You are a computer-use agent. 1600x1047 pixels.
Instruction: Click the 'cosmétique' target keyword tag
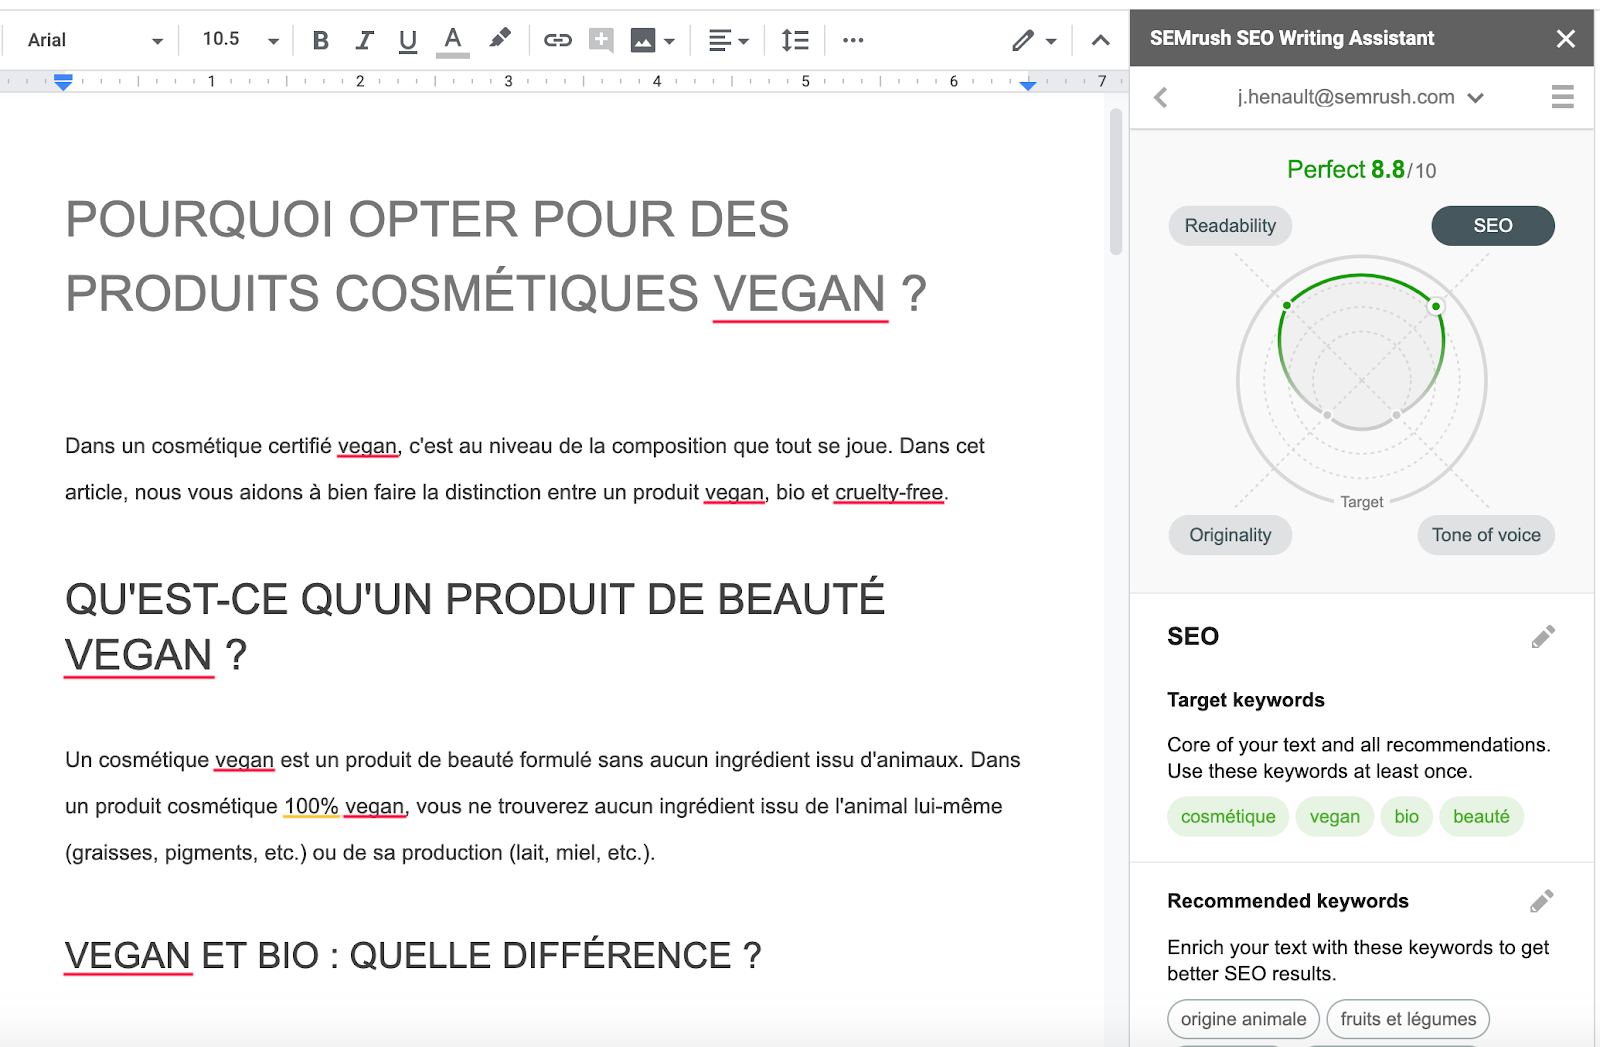(x=1228, y=817)
